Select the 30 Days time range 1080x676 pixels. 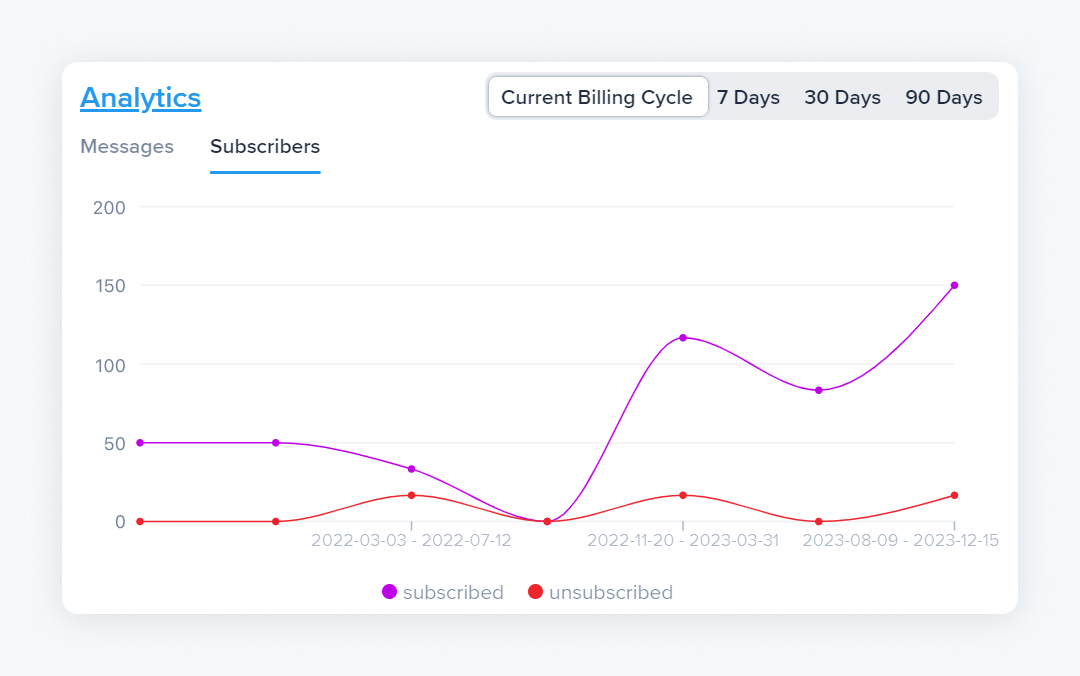[842, 97]
